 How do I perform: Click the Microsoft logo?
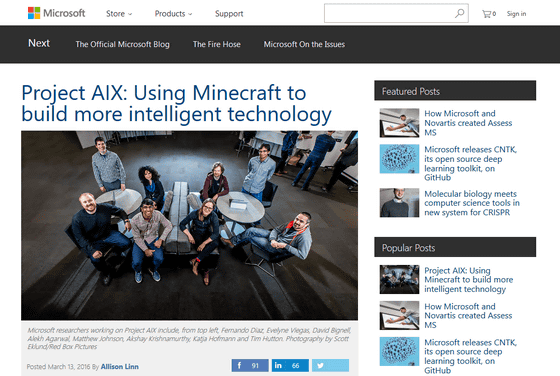coord(56,13)
